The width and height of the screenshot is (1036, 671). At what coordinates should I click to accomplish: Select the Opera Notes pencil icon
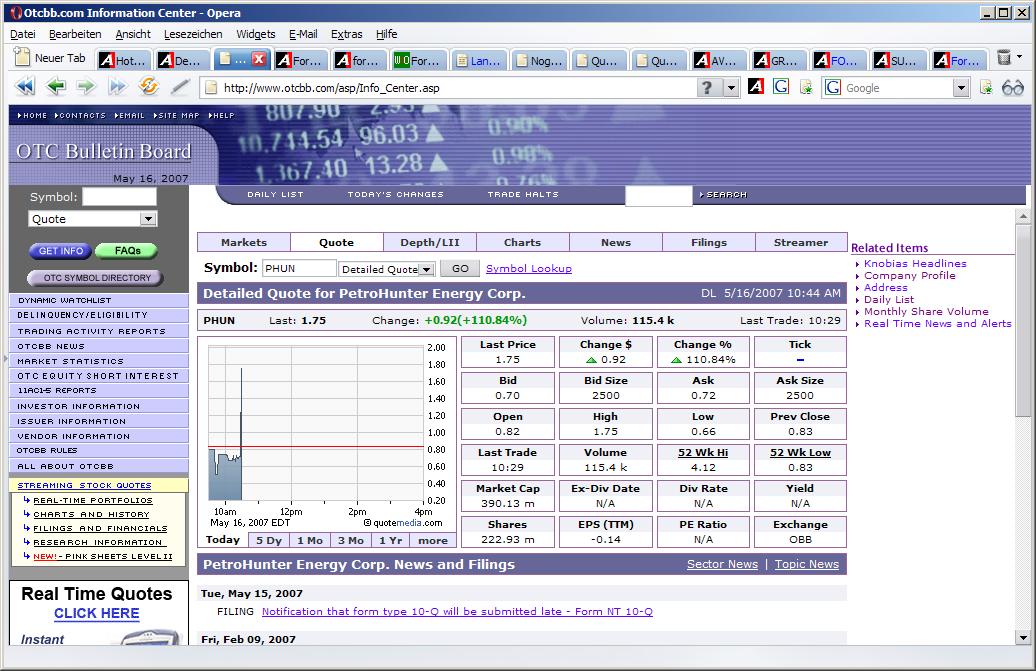(x=178, y=87)
